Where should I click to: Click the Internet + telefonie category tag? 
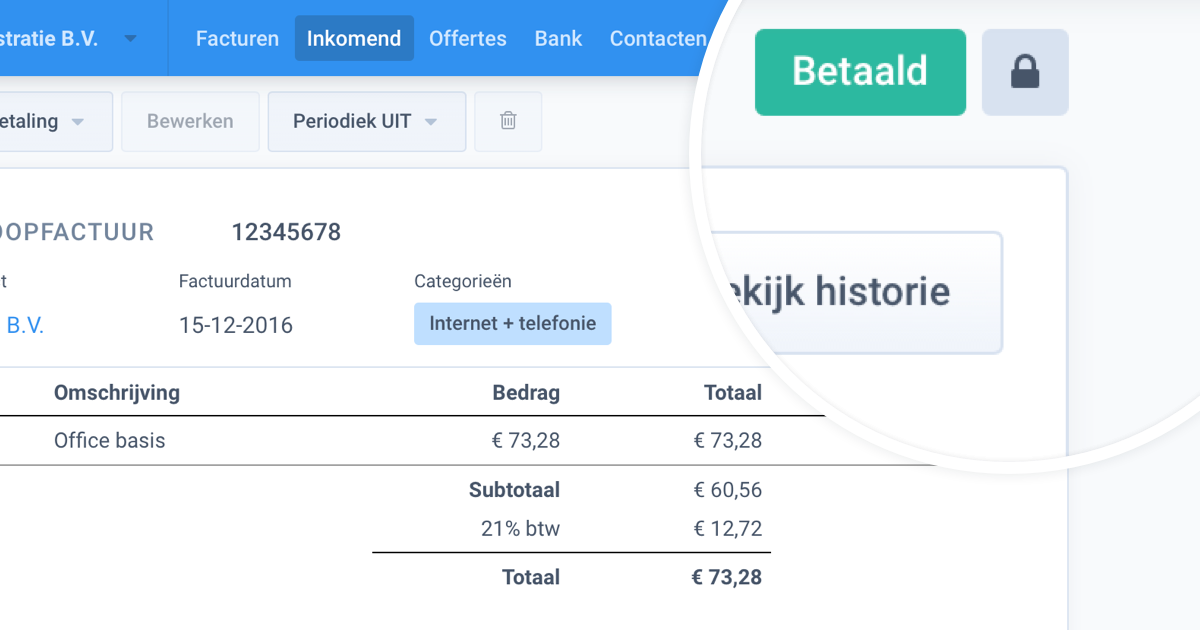(512, 323)
